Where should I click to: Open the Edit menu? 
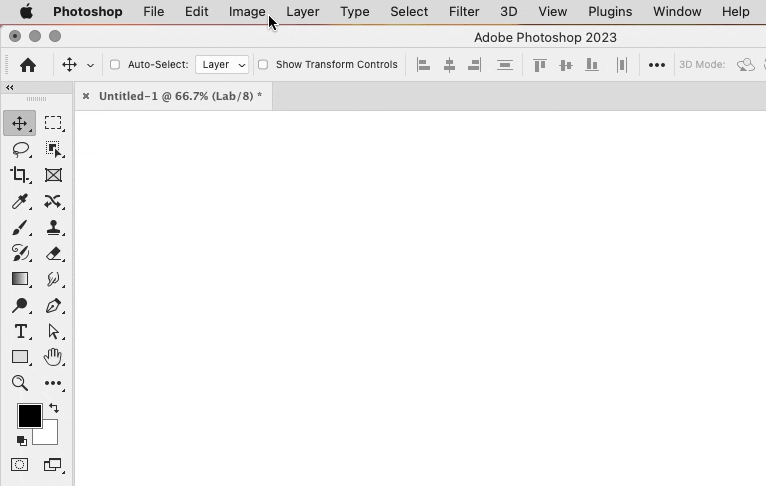click(x=196, y=11)
